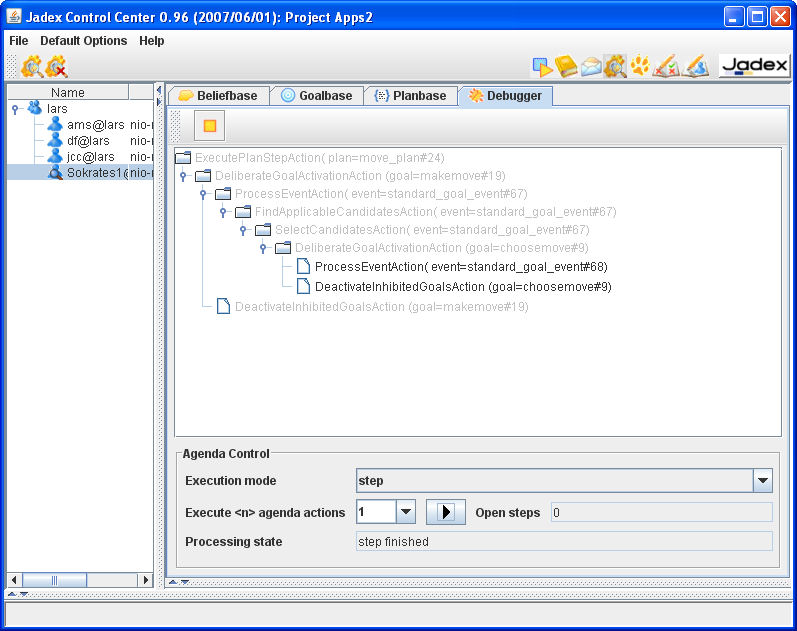
Task: Collapse FindApplicableCandidatesAction node
Action: [x=223, y=212]
